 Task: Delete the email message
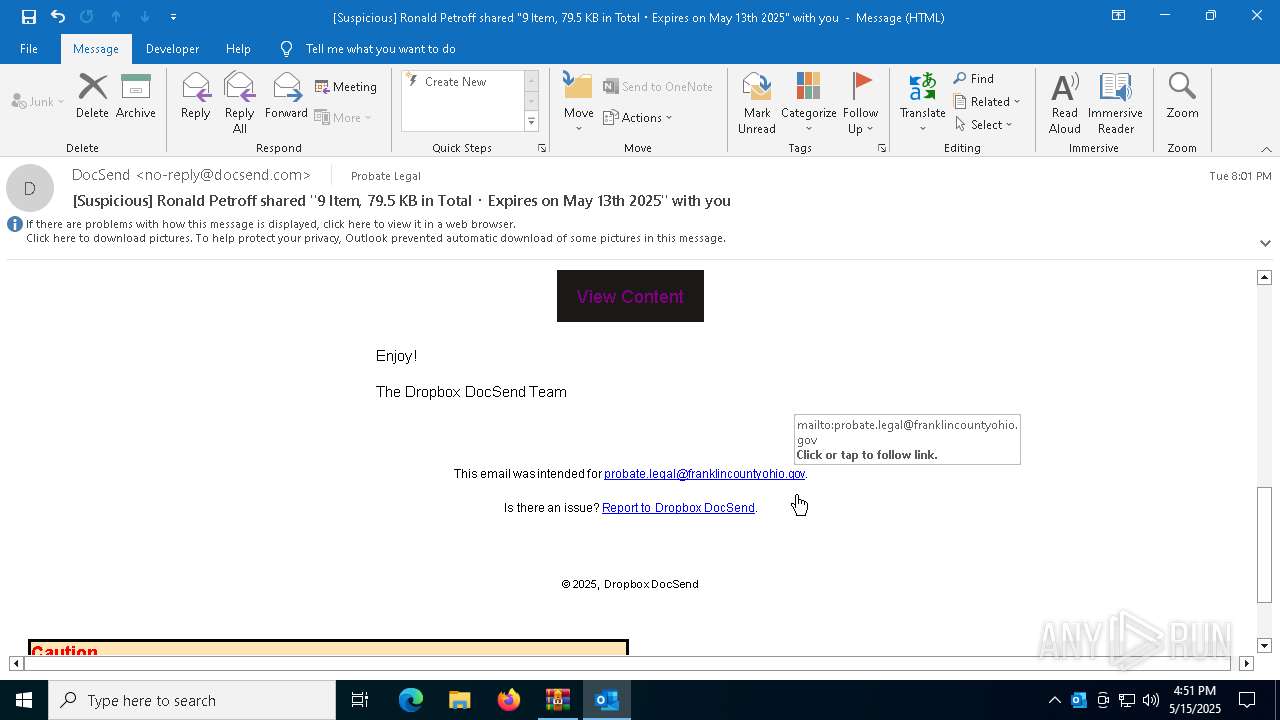click(92, 97)
